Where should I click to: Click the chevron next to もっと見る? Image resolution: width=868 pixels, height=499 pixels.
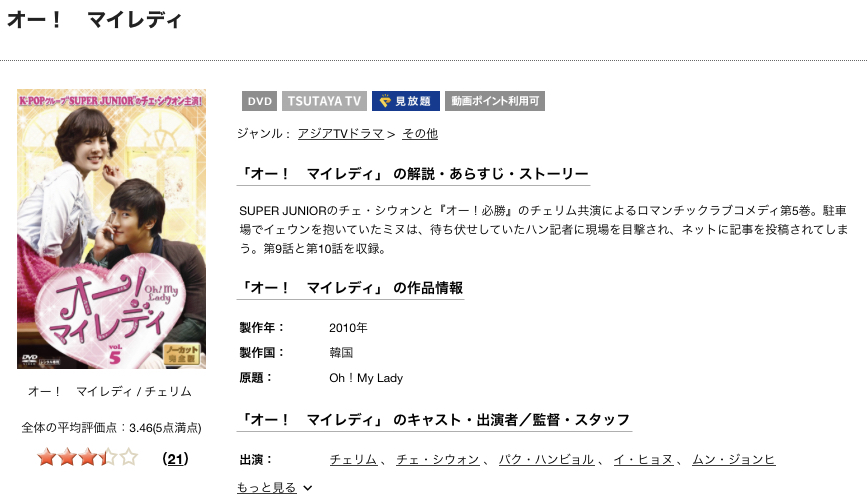(308, 488)
